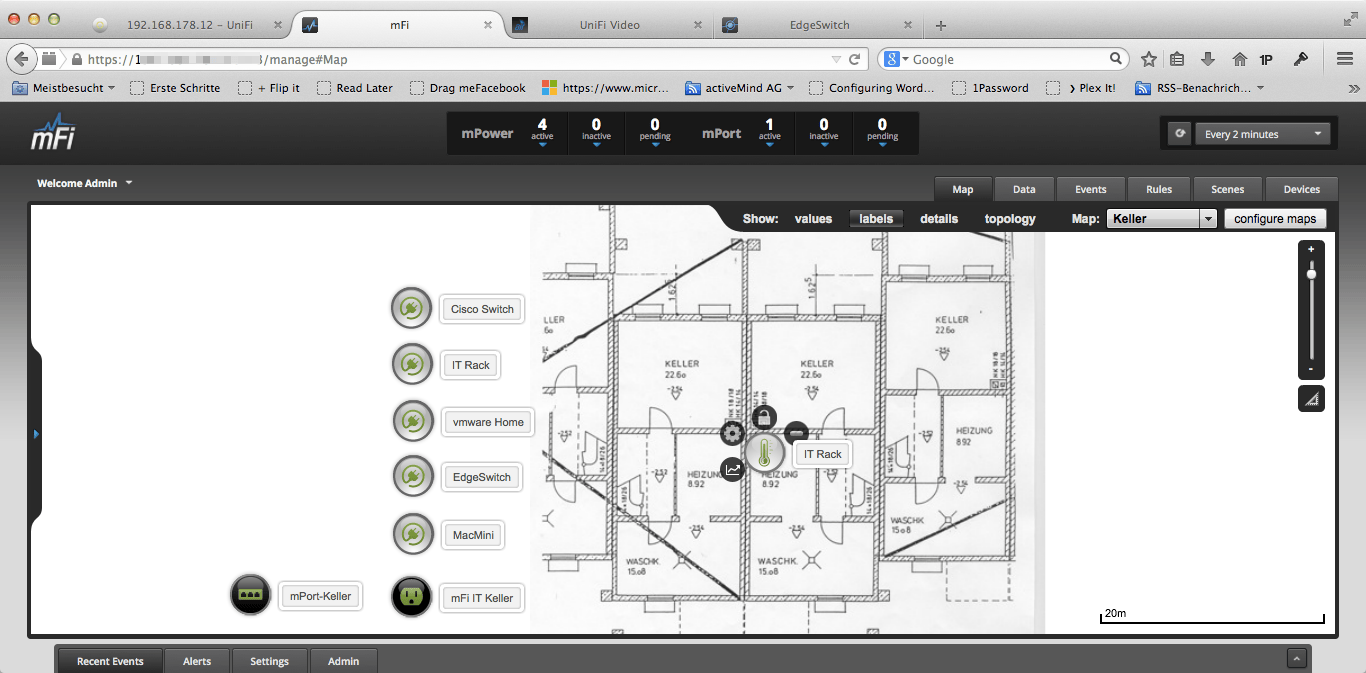Go to browser home page icon
This screenshot has width=1366, height=673.
click(x=1239, y=59)
